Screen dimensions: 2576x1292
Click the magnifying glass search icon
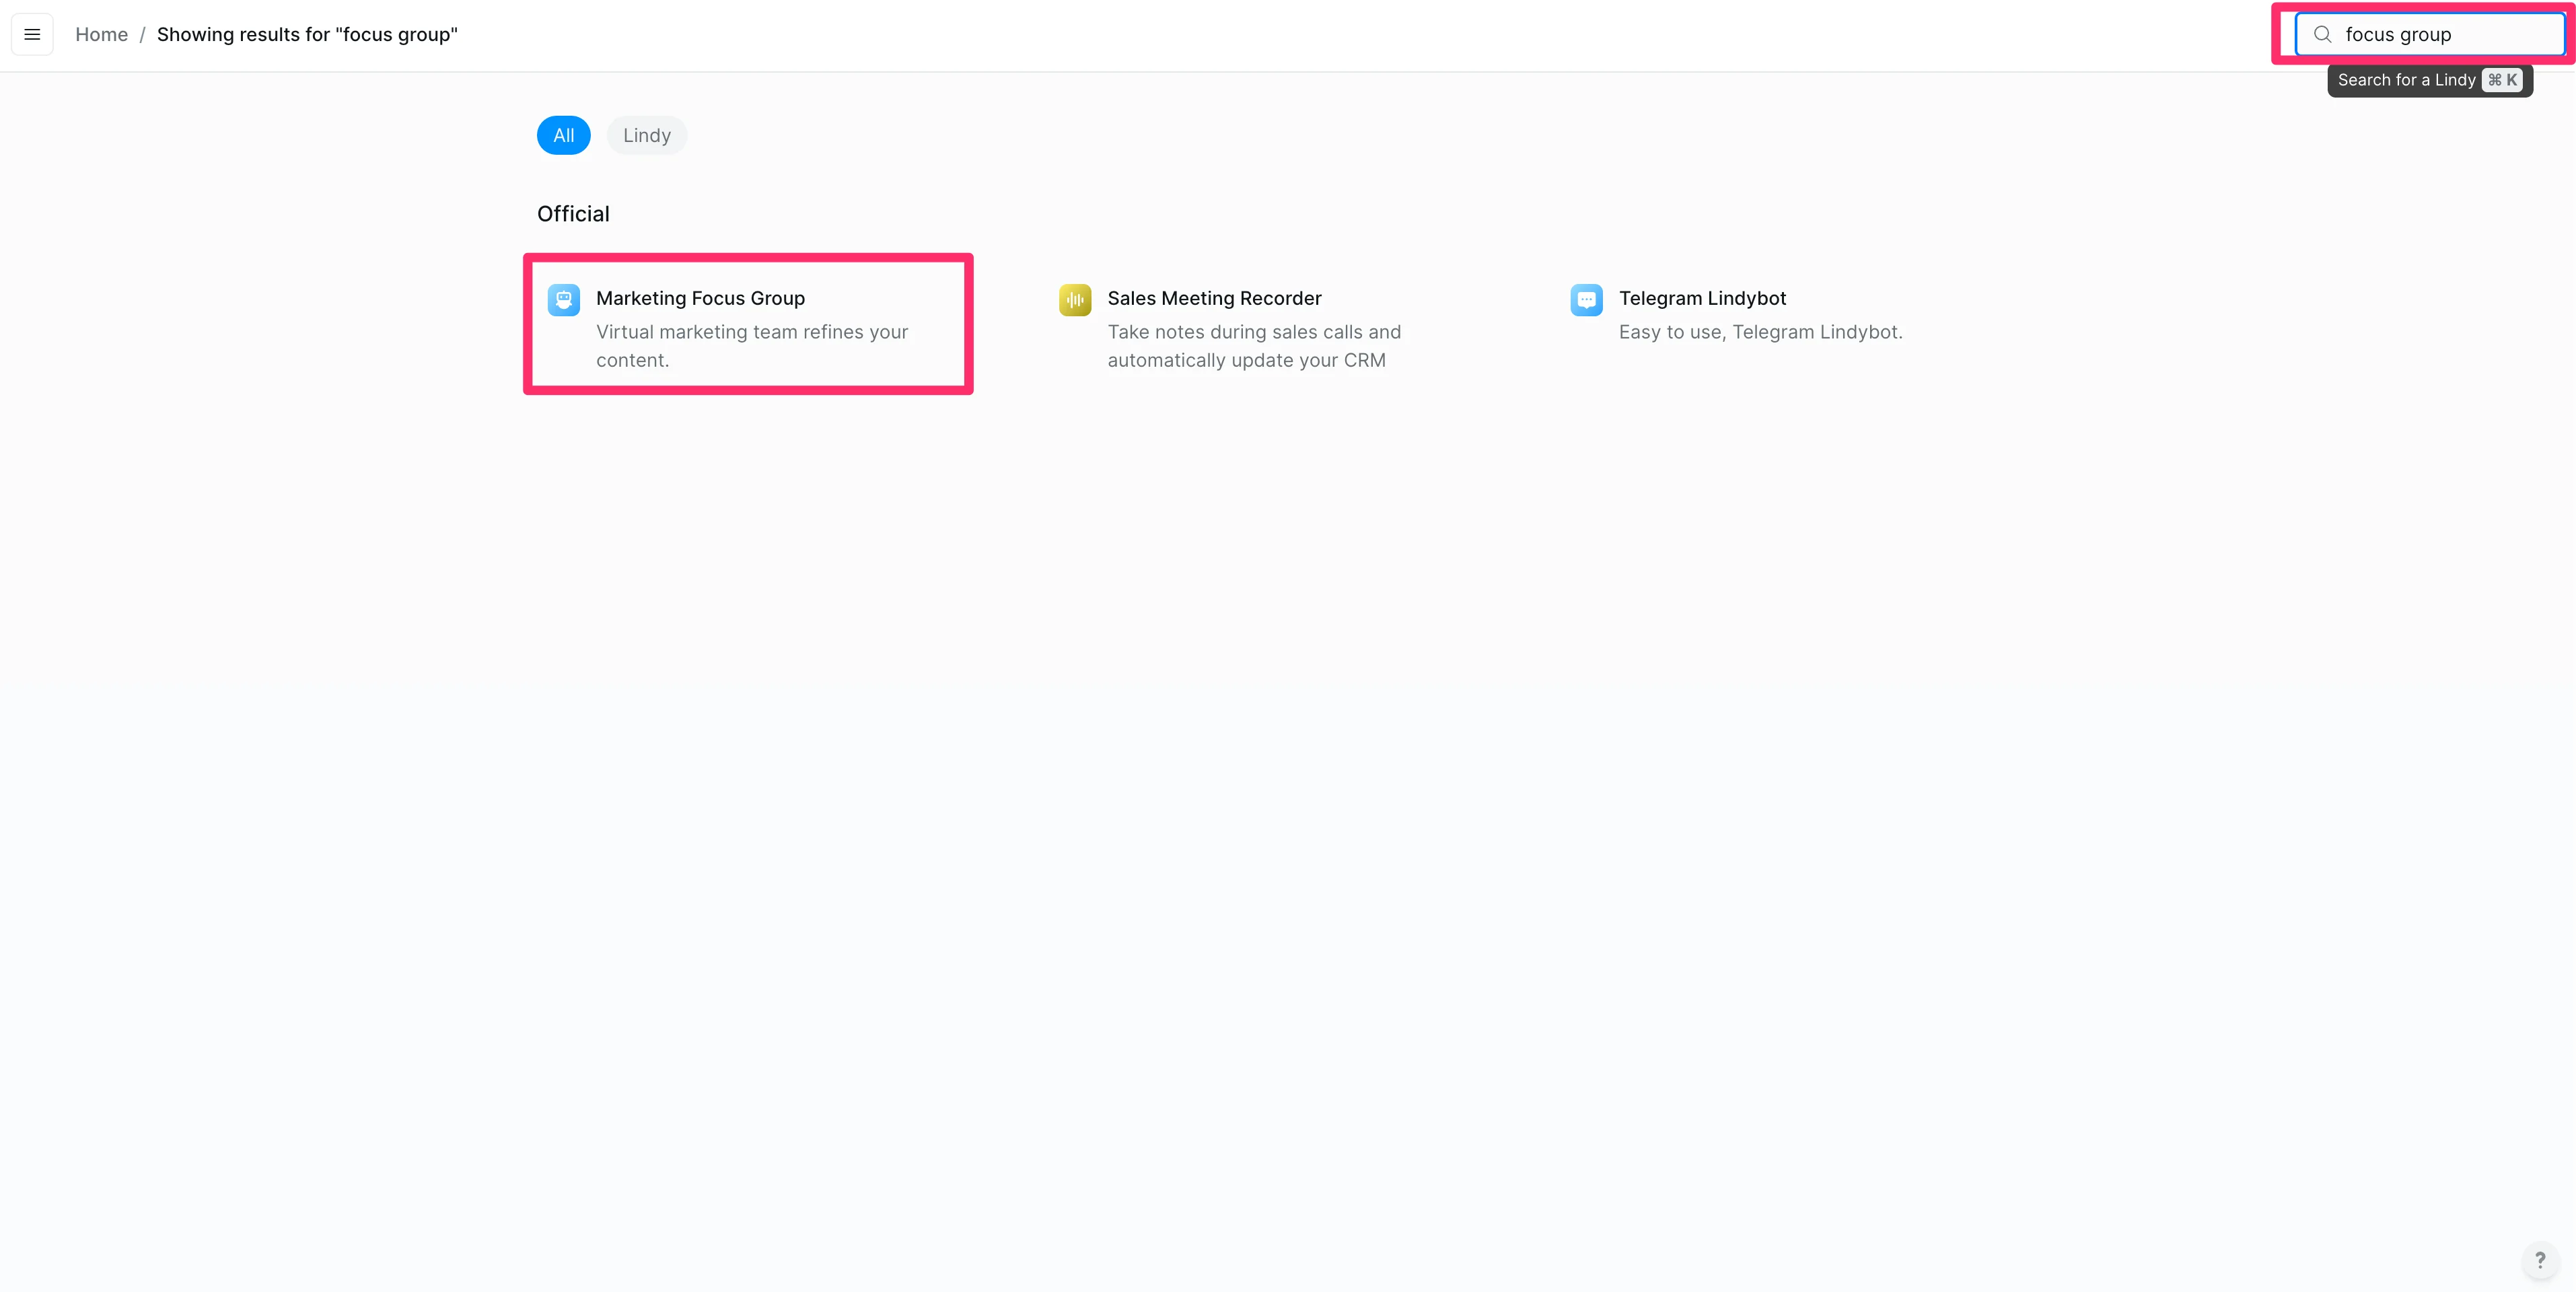(2322, 34)
